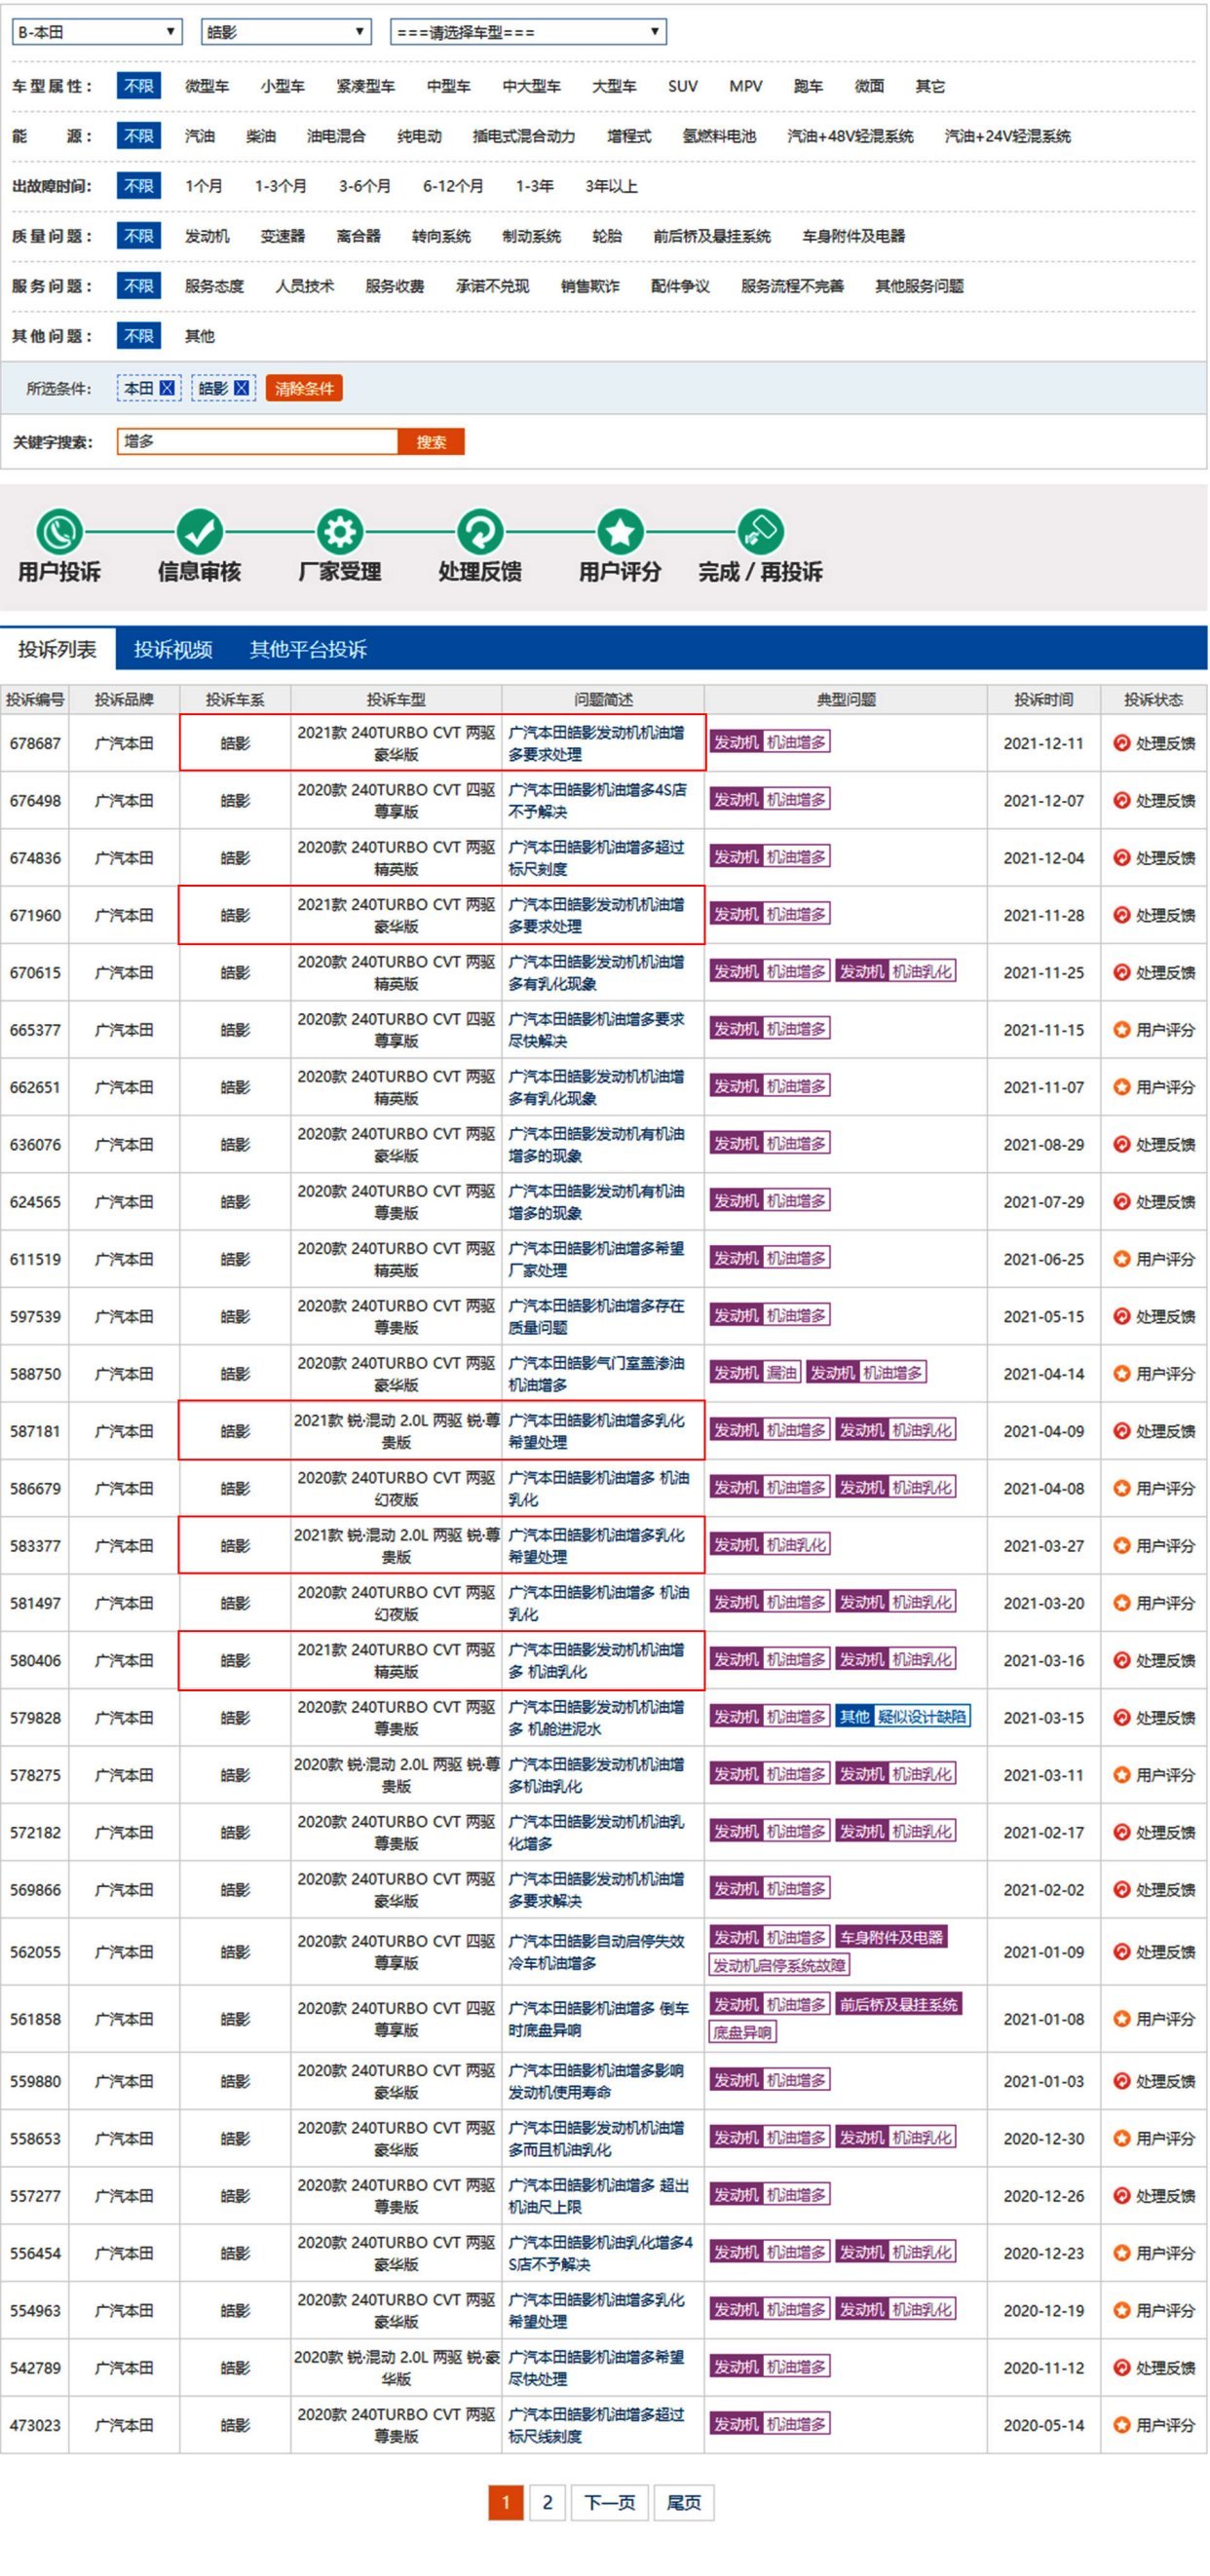This screenshot has height=2576, width=1210.
Task: Click the 清除条件 button
Action: (x=304, y=388)
